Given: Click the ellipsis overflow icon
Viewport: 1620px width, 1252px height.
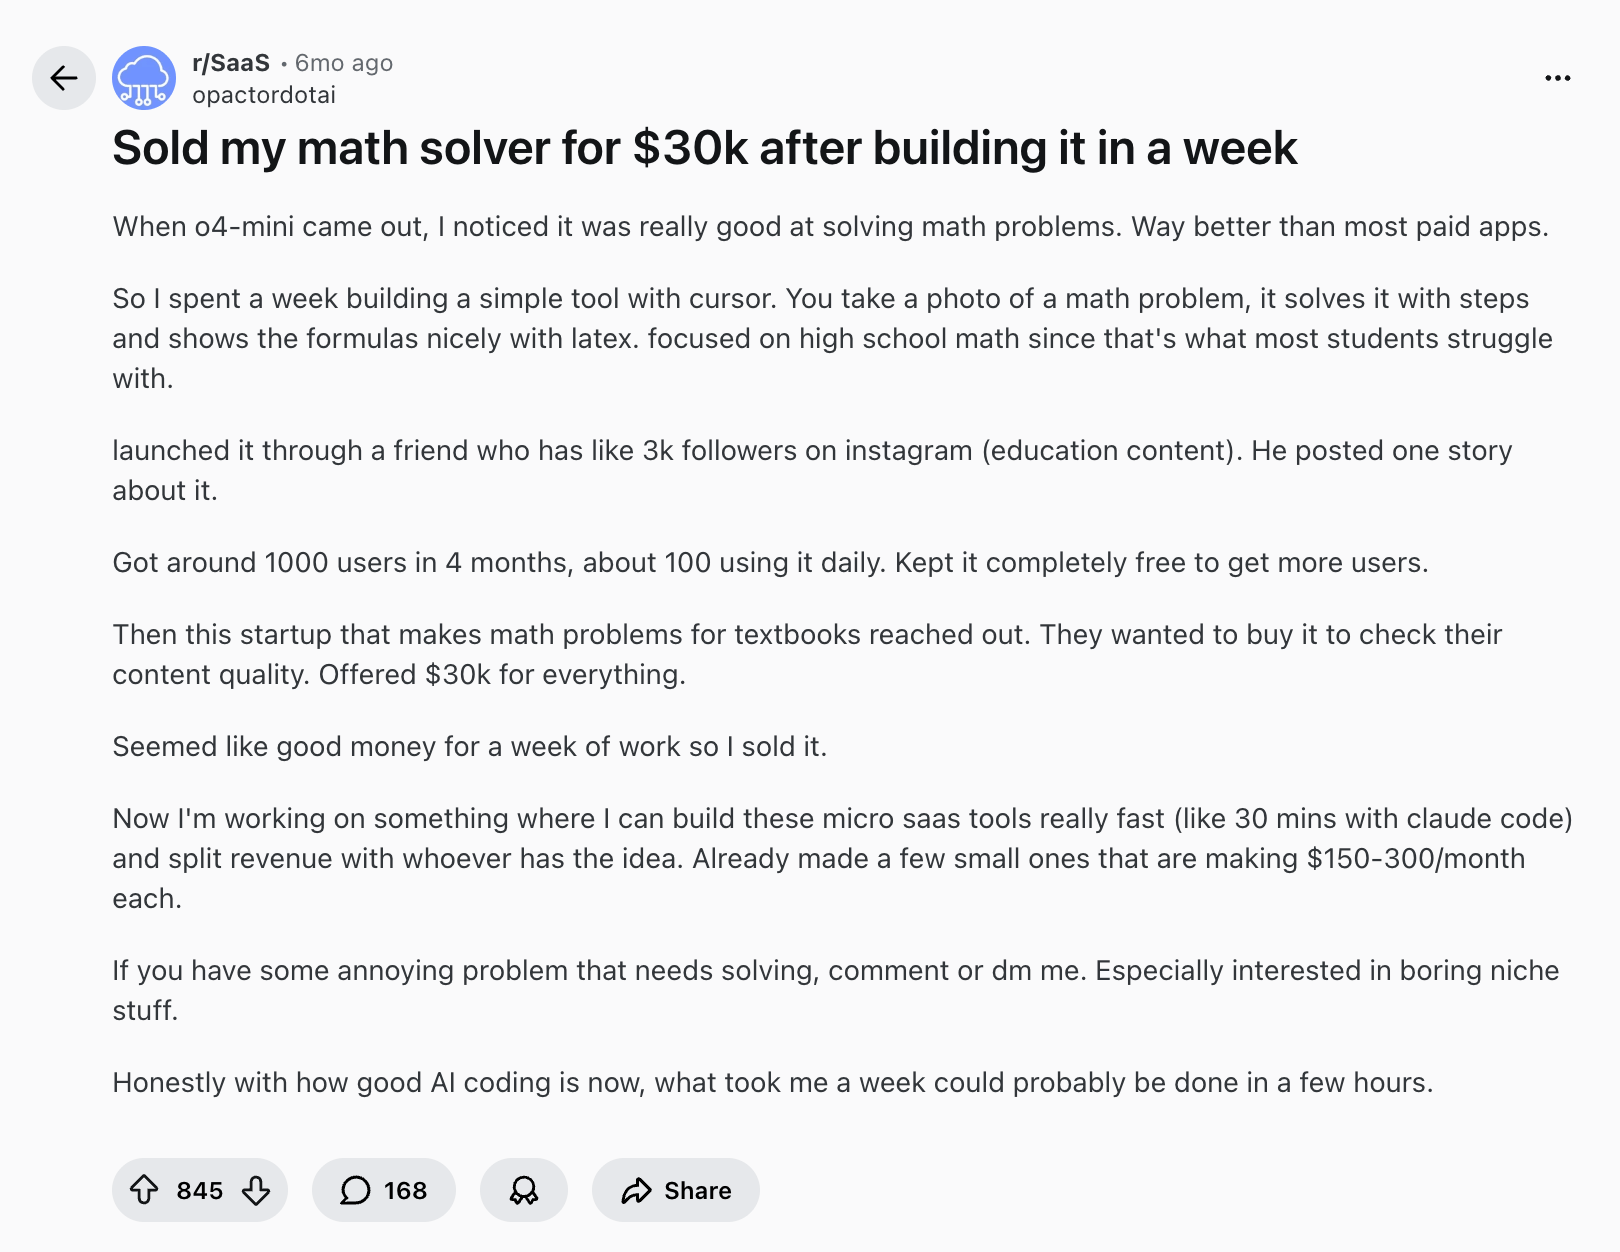Looking at the screenshot, I should 1559,78.
